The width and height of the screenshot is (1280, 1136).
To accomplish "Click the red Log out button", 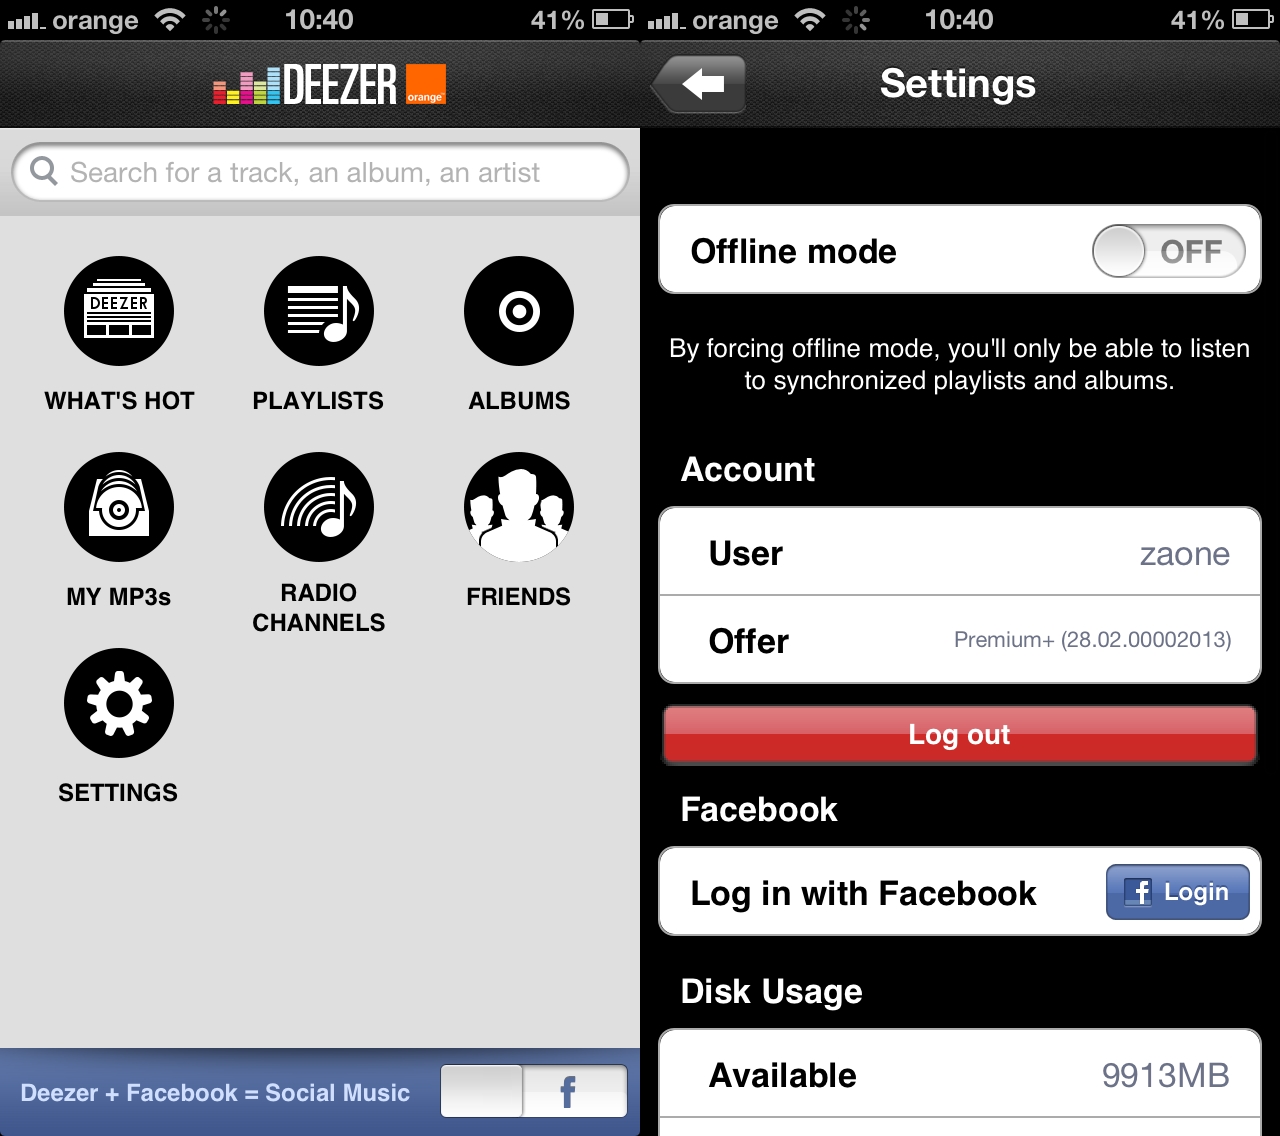I will coord(959,735).
